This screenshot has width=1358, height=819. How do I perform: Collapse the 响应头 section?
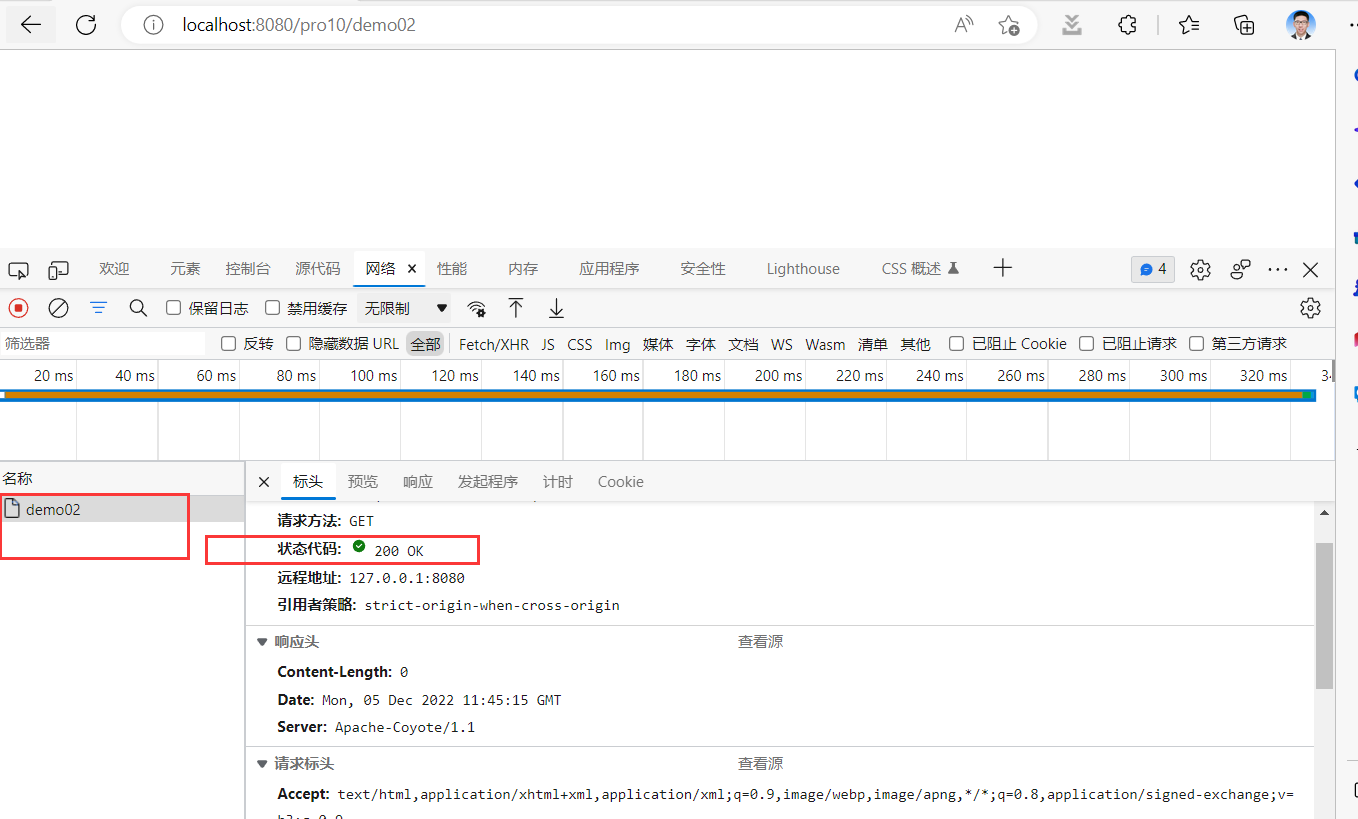click(262, 641)
